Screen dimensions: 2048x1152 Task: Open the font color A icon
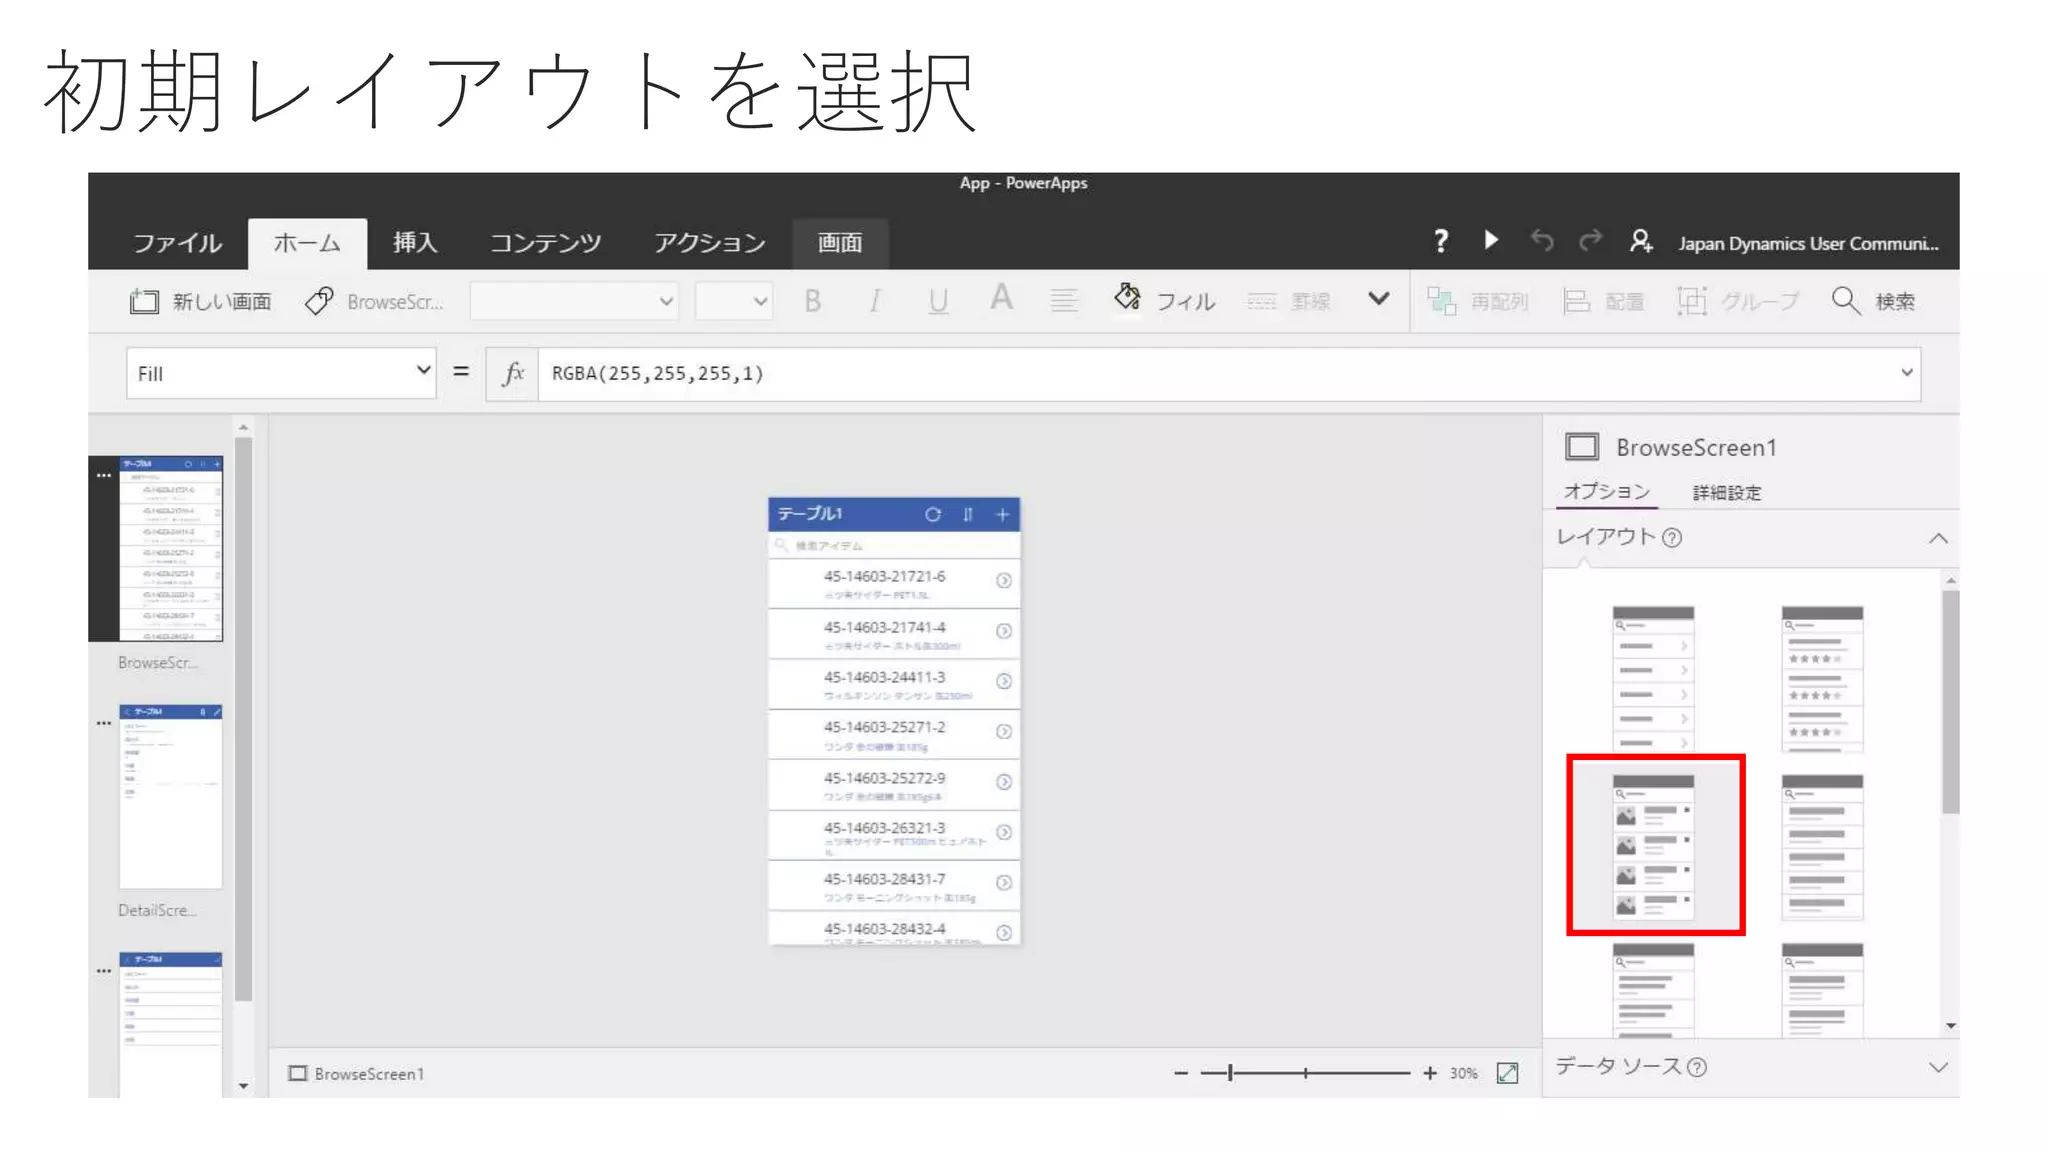pos(1001,298)
